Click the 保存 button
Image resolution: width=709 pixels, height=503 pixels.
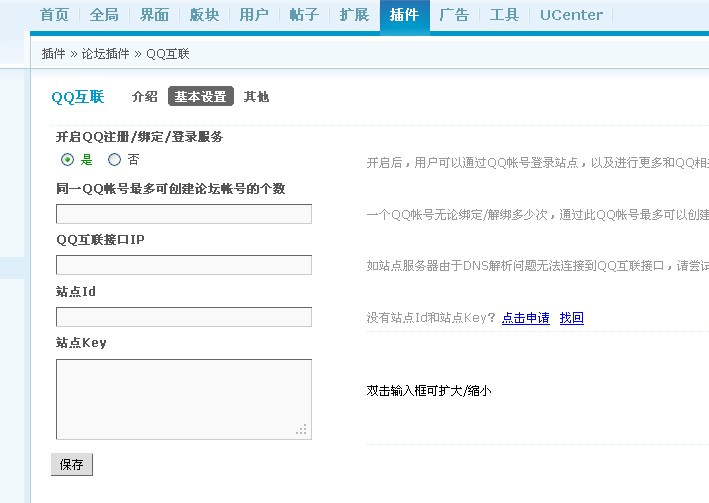(72, 465)
